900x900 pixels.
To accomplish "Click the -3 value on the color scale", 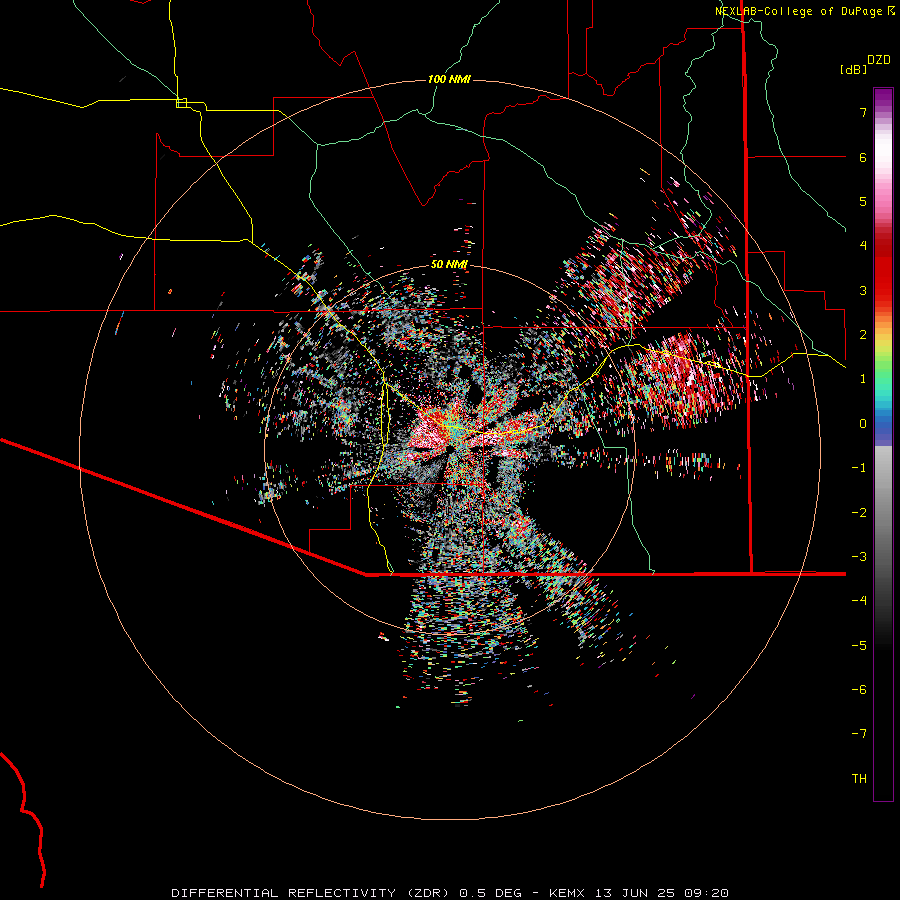I will coord(859,557).
